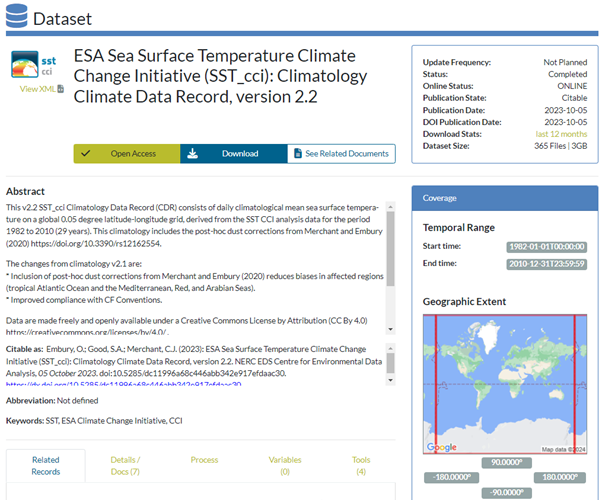Click the XML document icon
The image size is (602, 500).
click(61, 90)
